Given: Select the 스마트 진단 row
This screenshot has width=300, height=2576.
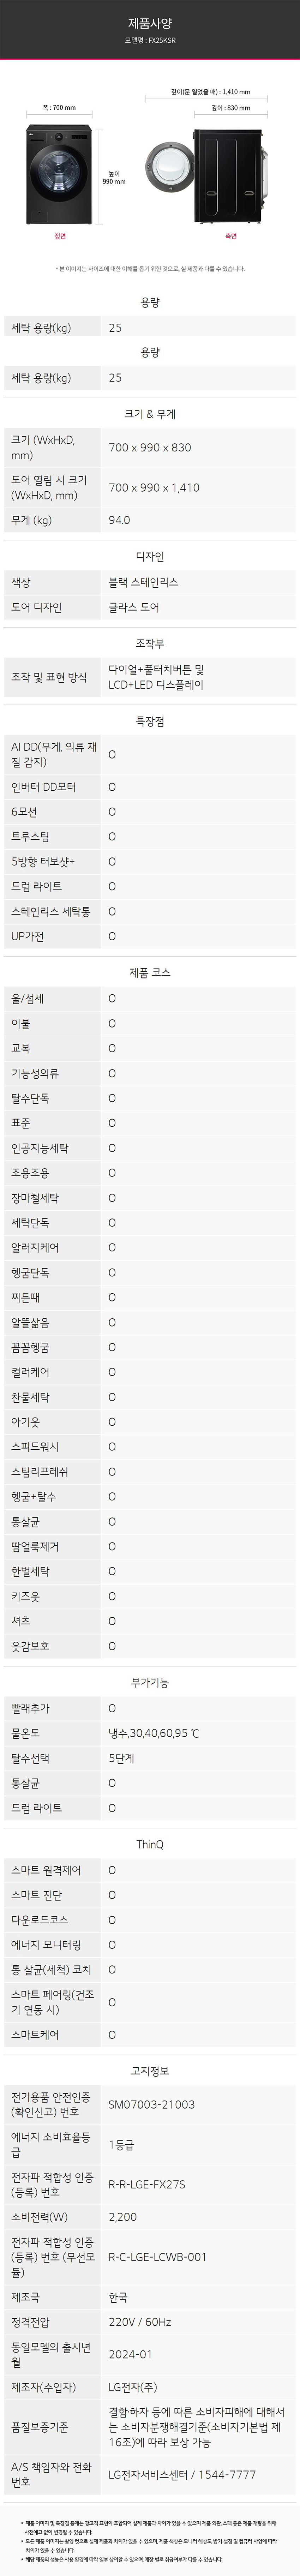Looking at the screenshot, I should click(150, 1895).
